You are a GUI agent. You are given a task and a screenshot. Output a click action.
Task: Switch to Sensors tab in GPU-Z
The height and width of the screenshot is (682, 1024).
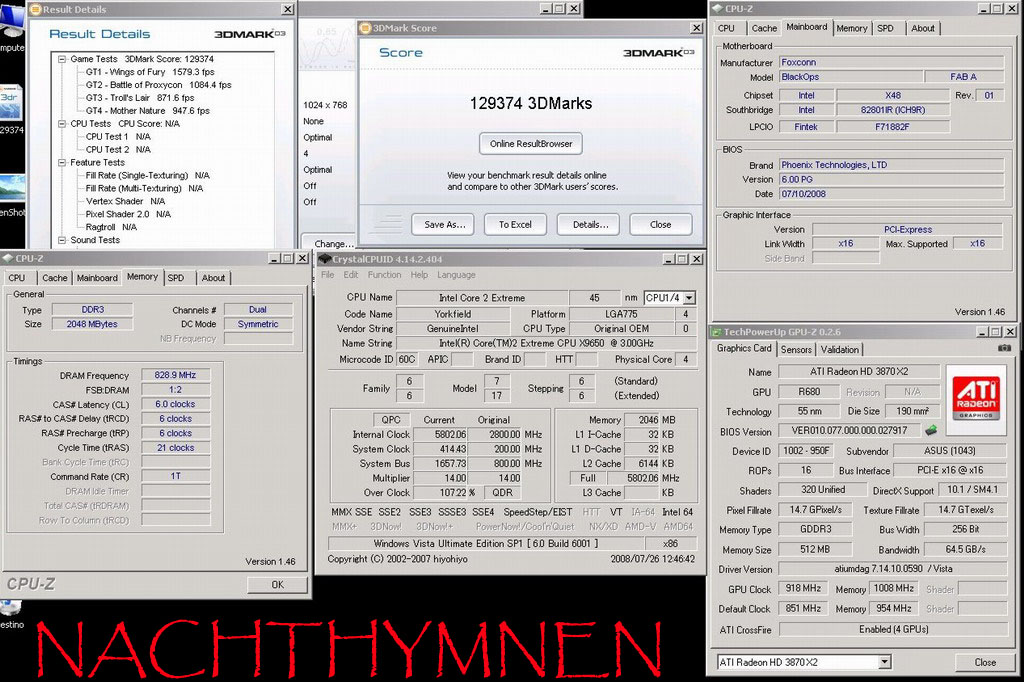(796, 349)
